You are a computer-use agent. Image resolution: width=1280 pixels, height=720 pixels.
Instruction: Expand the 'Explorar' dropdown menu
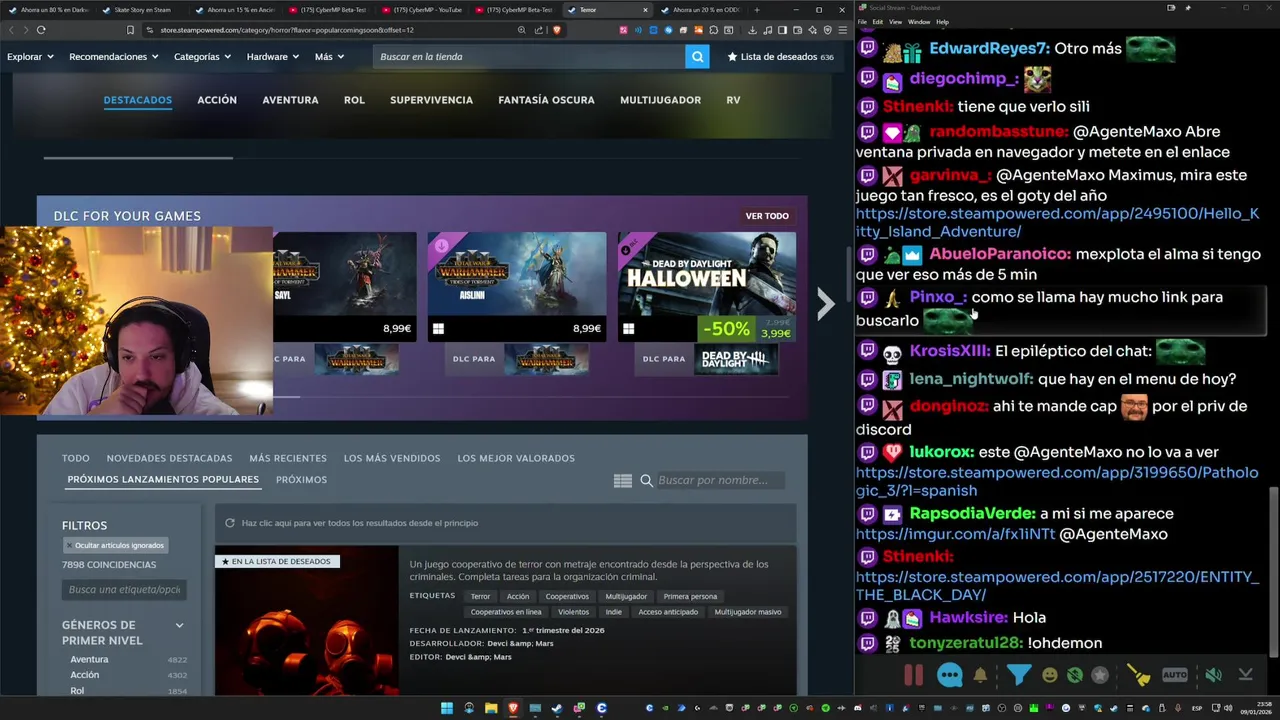coord(30,57)
